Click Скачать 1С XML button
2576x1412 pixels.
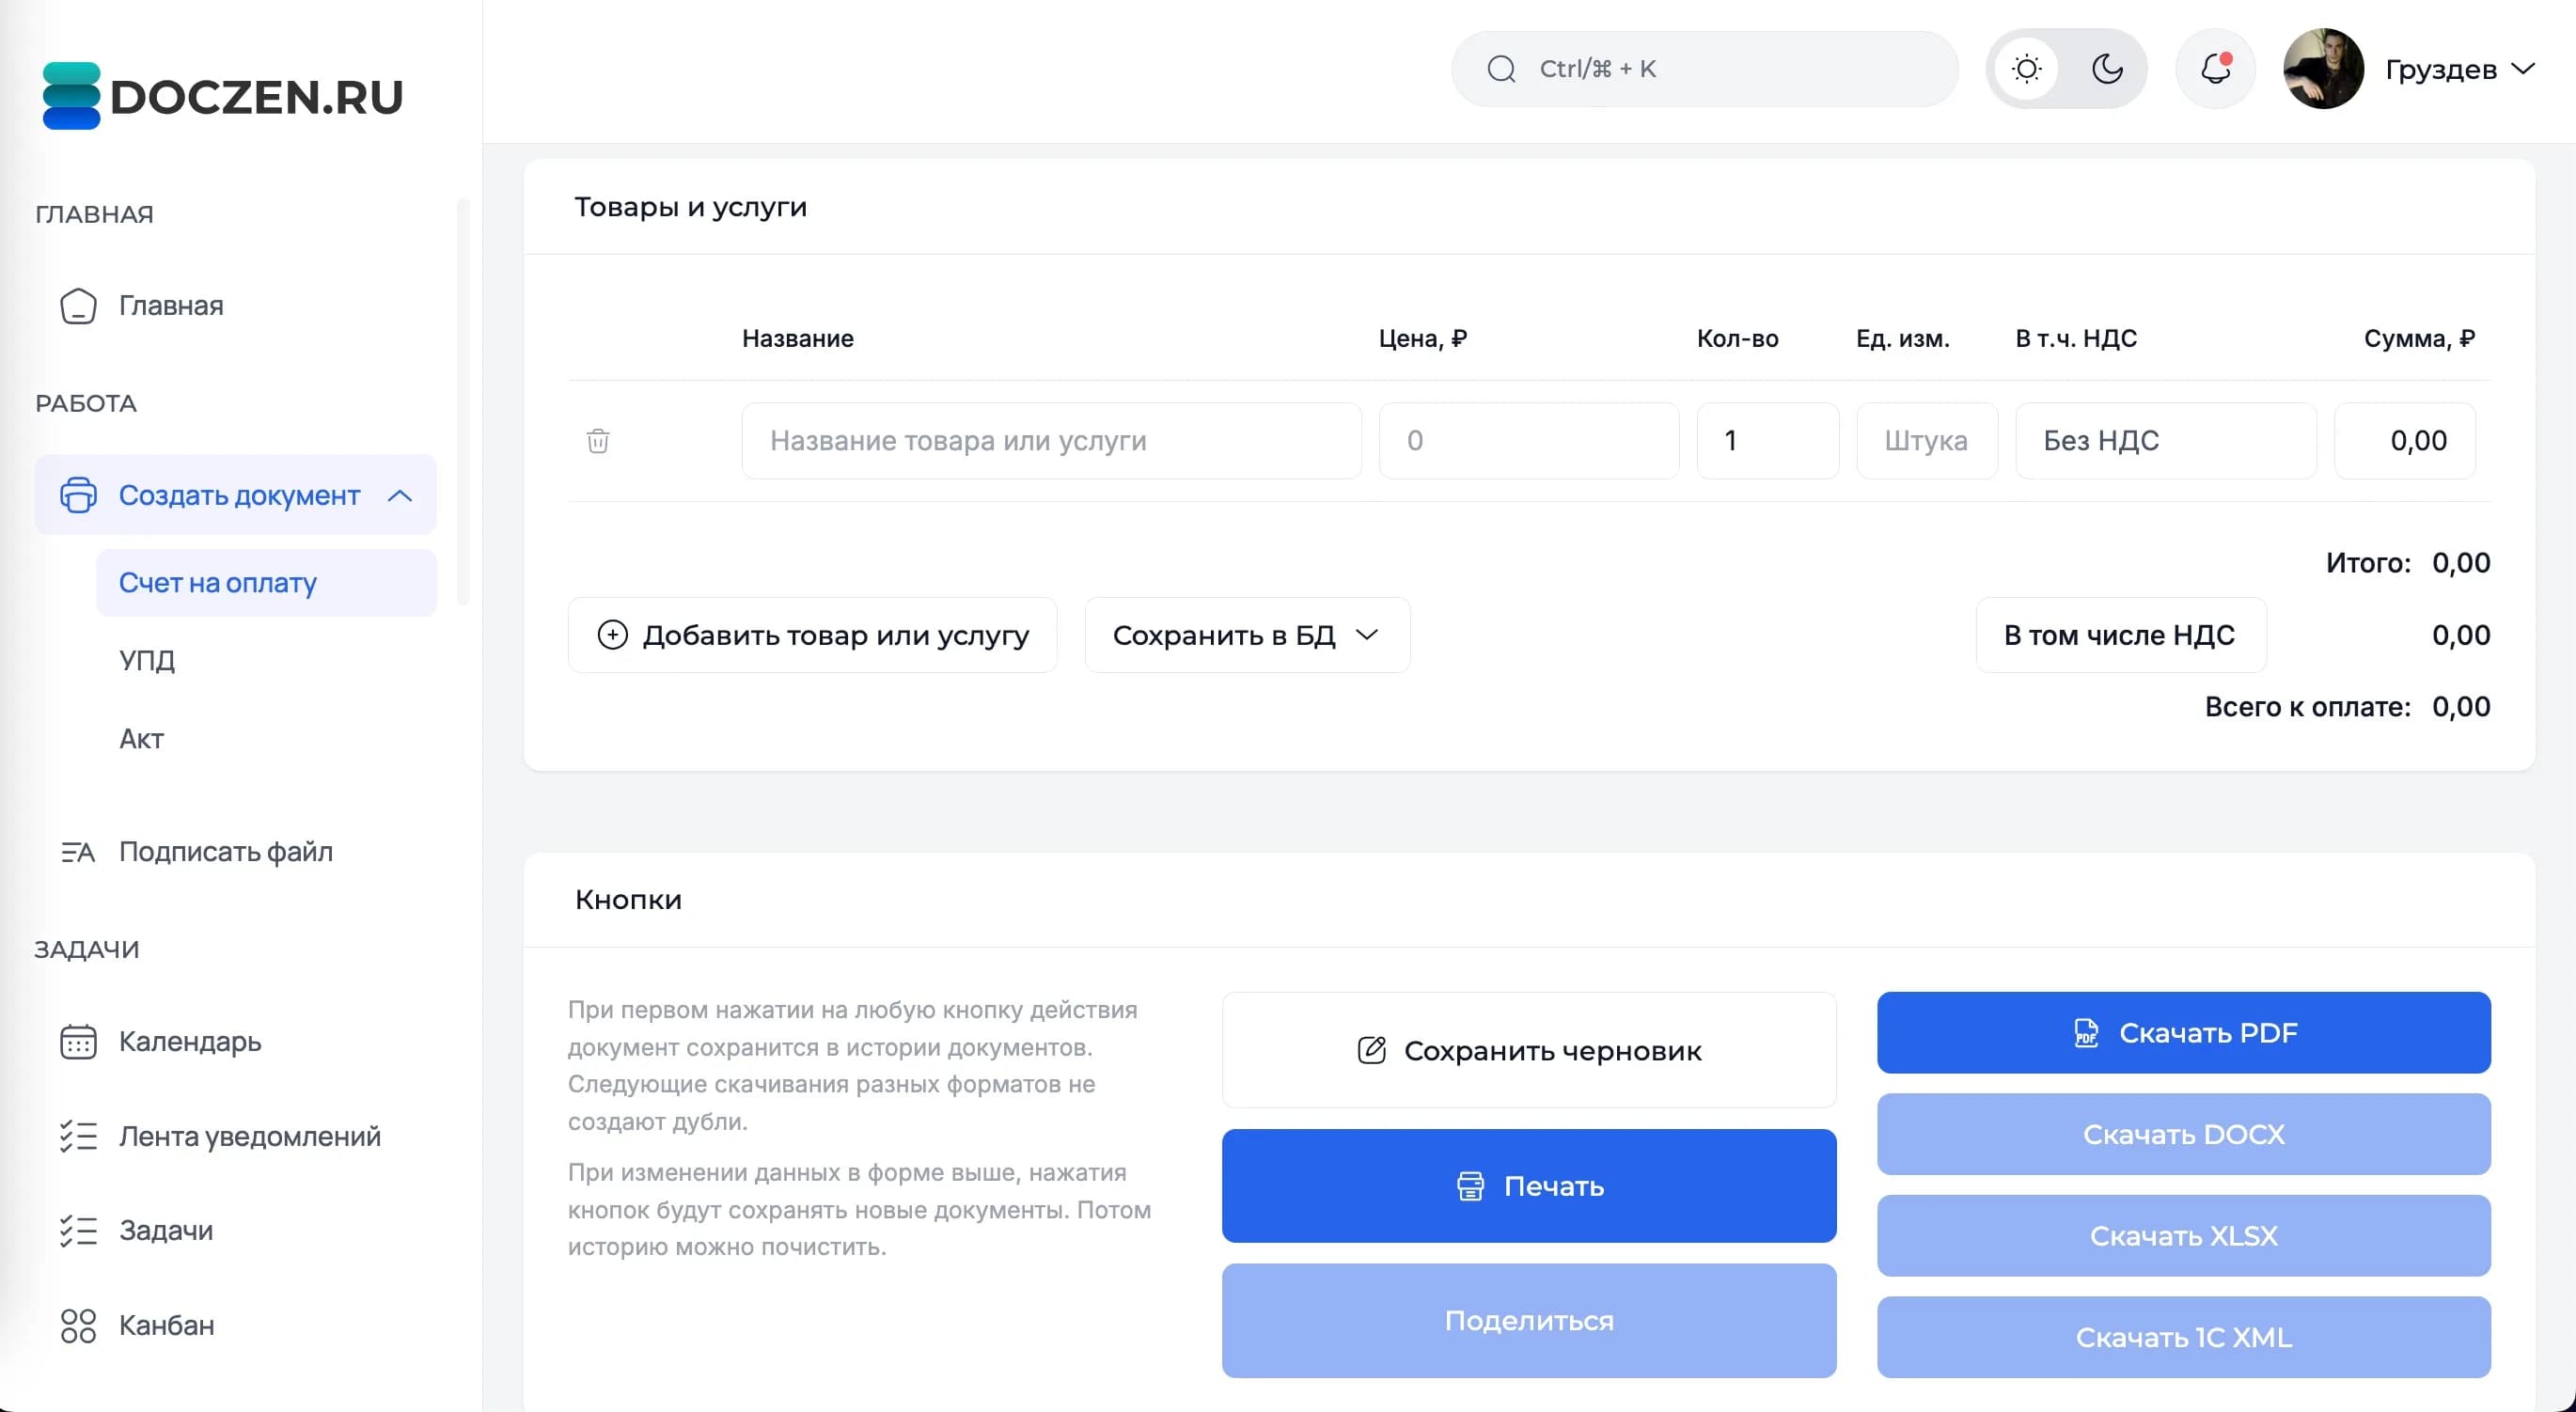coord(2184,1337)
